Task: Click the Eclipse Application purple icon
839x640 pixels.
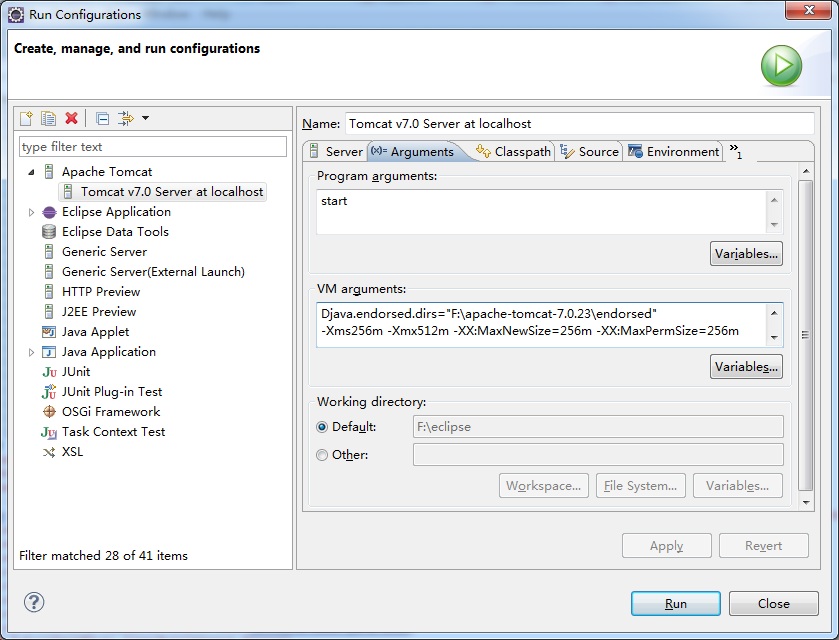Action: tap(49, 212)
